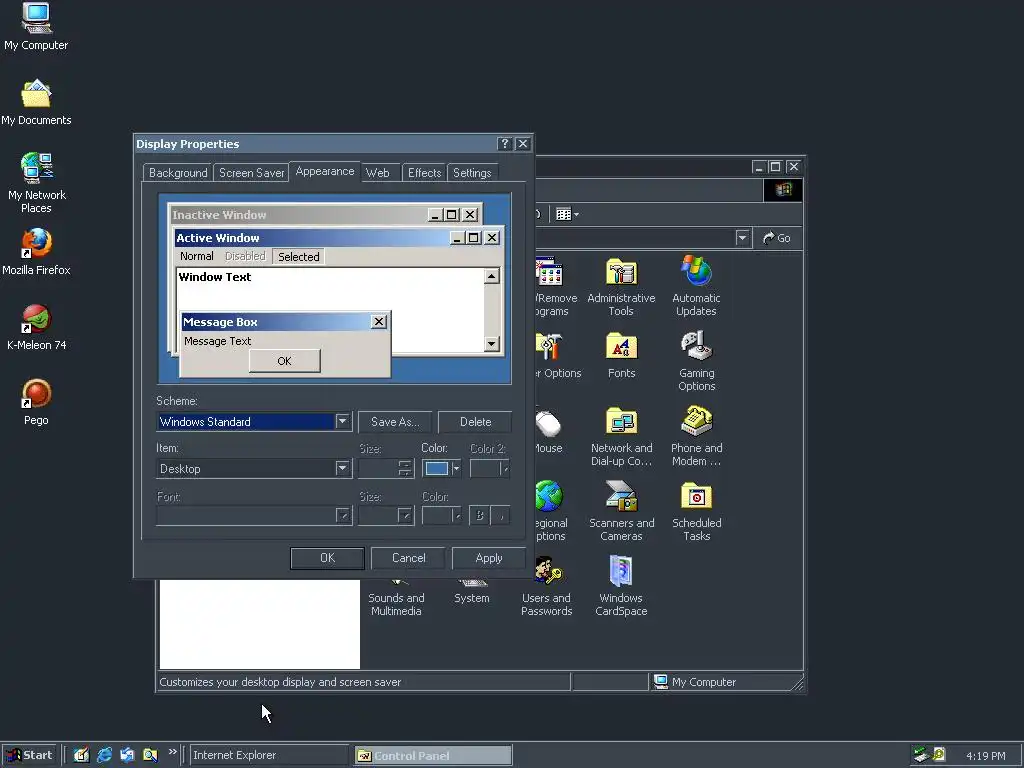Click the Control Panel taskbar button
This screenshot has height=768, width=1024.
(432, 756)
